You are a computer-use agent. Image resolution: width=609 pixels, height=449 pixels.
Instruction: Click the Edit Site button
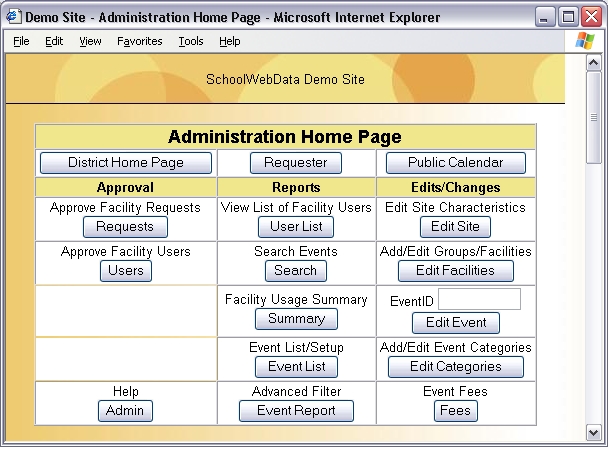455,227
